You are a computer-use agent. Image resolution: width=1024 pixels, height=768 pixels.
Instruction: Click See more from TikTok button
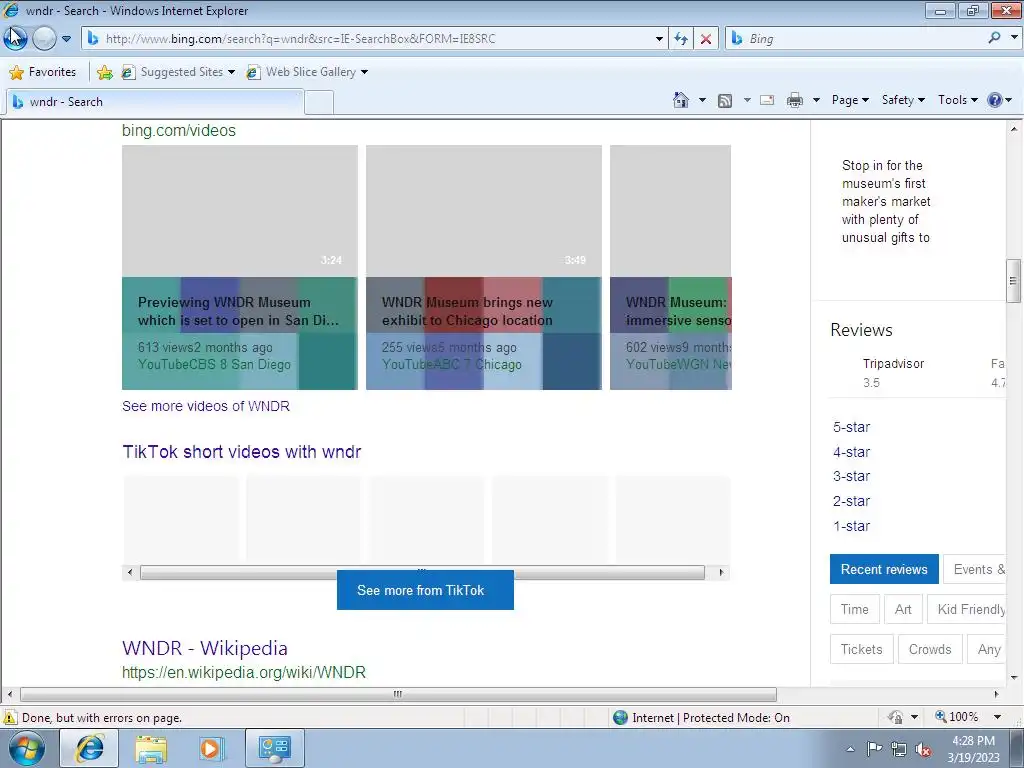point(425,590)
